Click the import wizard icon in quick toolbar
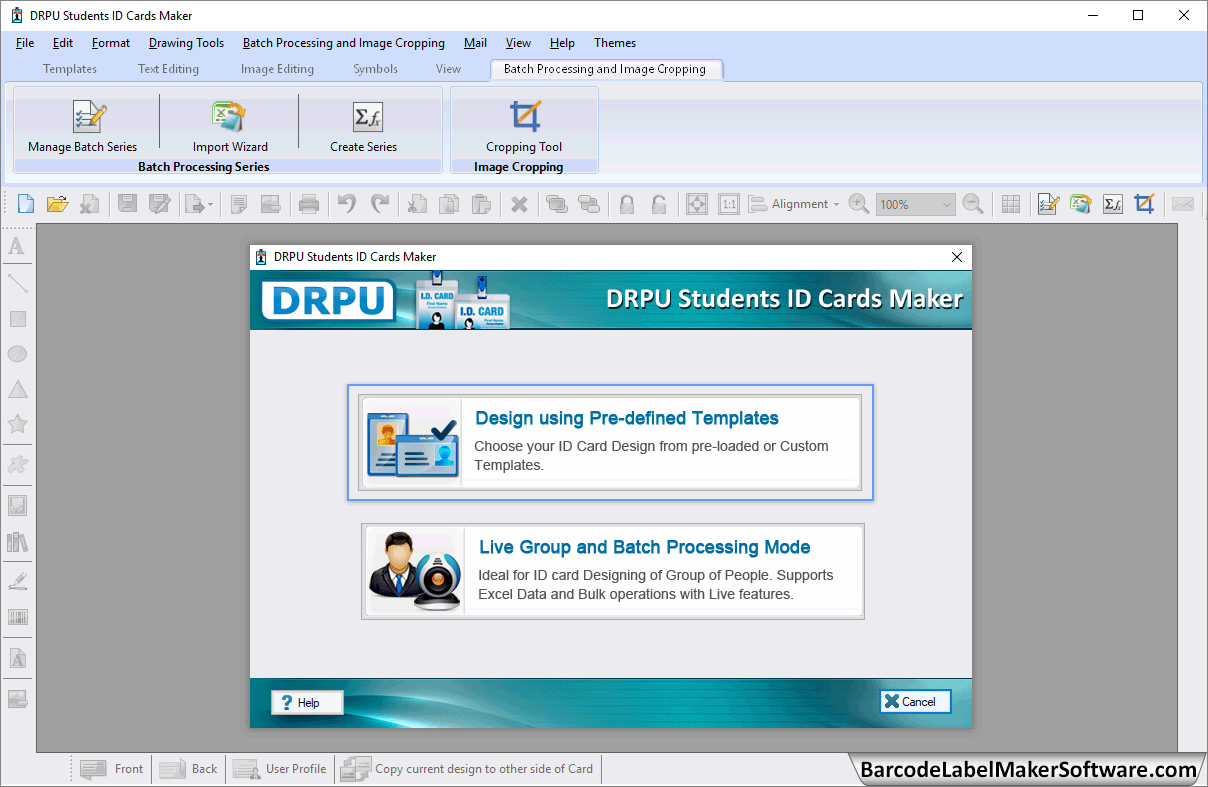This screenshot has width=1208, height=787. 1080,204
